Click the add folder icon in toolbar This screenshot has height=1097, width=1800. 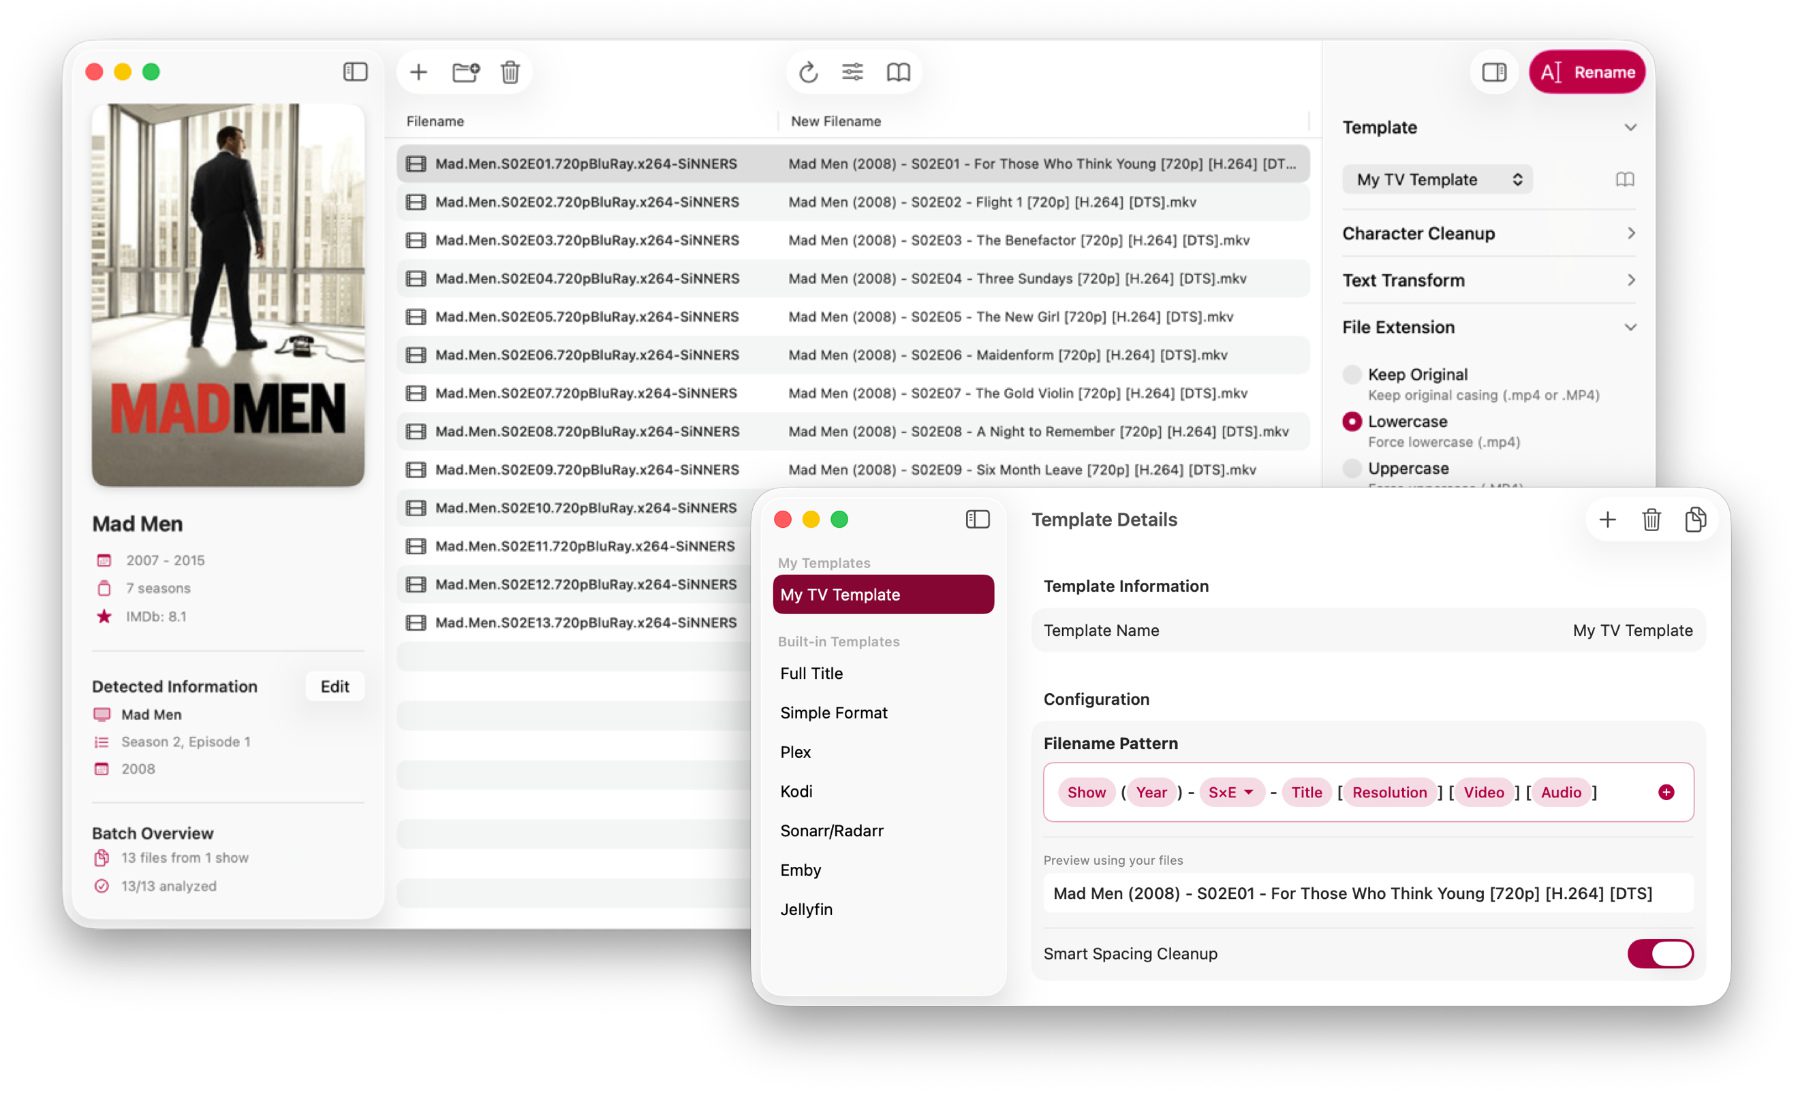pos(465,72)
